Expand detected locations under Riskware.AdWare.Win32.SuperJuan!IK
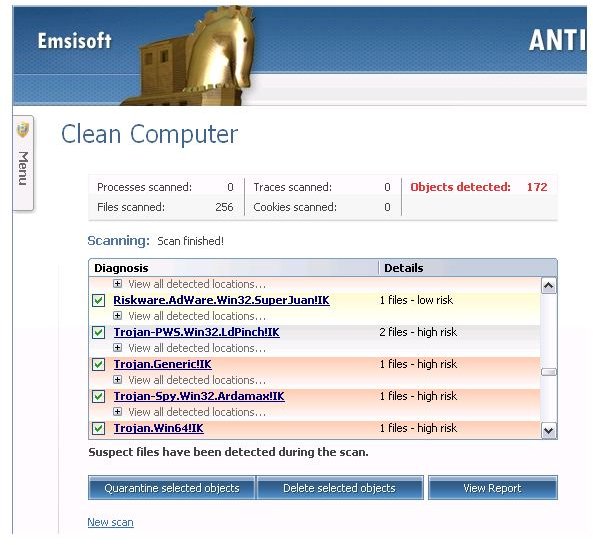Viewport: 593px width, 545px height. tap(118, 316)
